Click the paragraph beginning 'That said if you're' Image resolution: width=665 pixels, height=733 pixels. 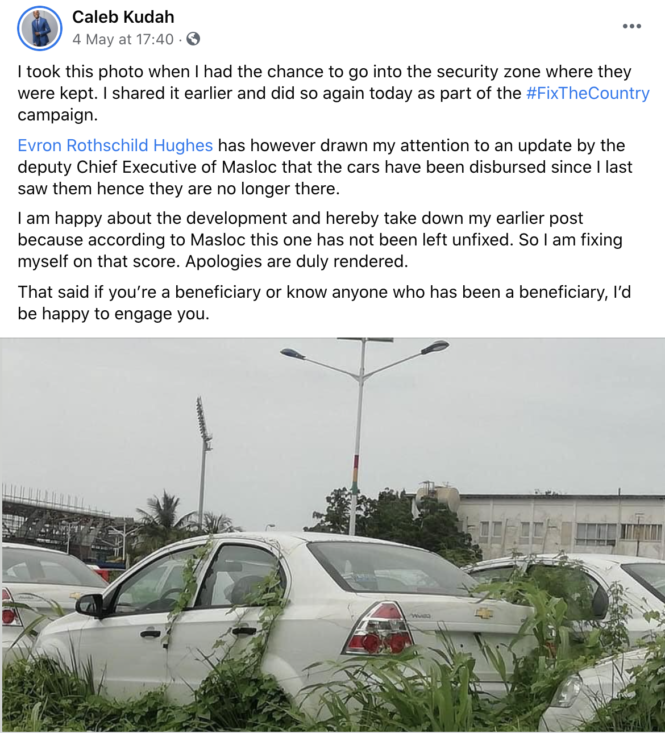324,302
